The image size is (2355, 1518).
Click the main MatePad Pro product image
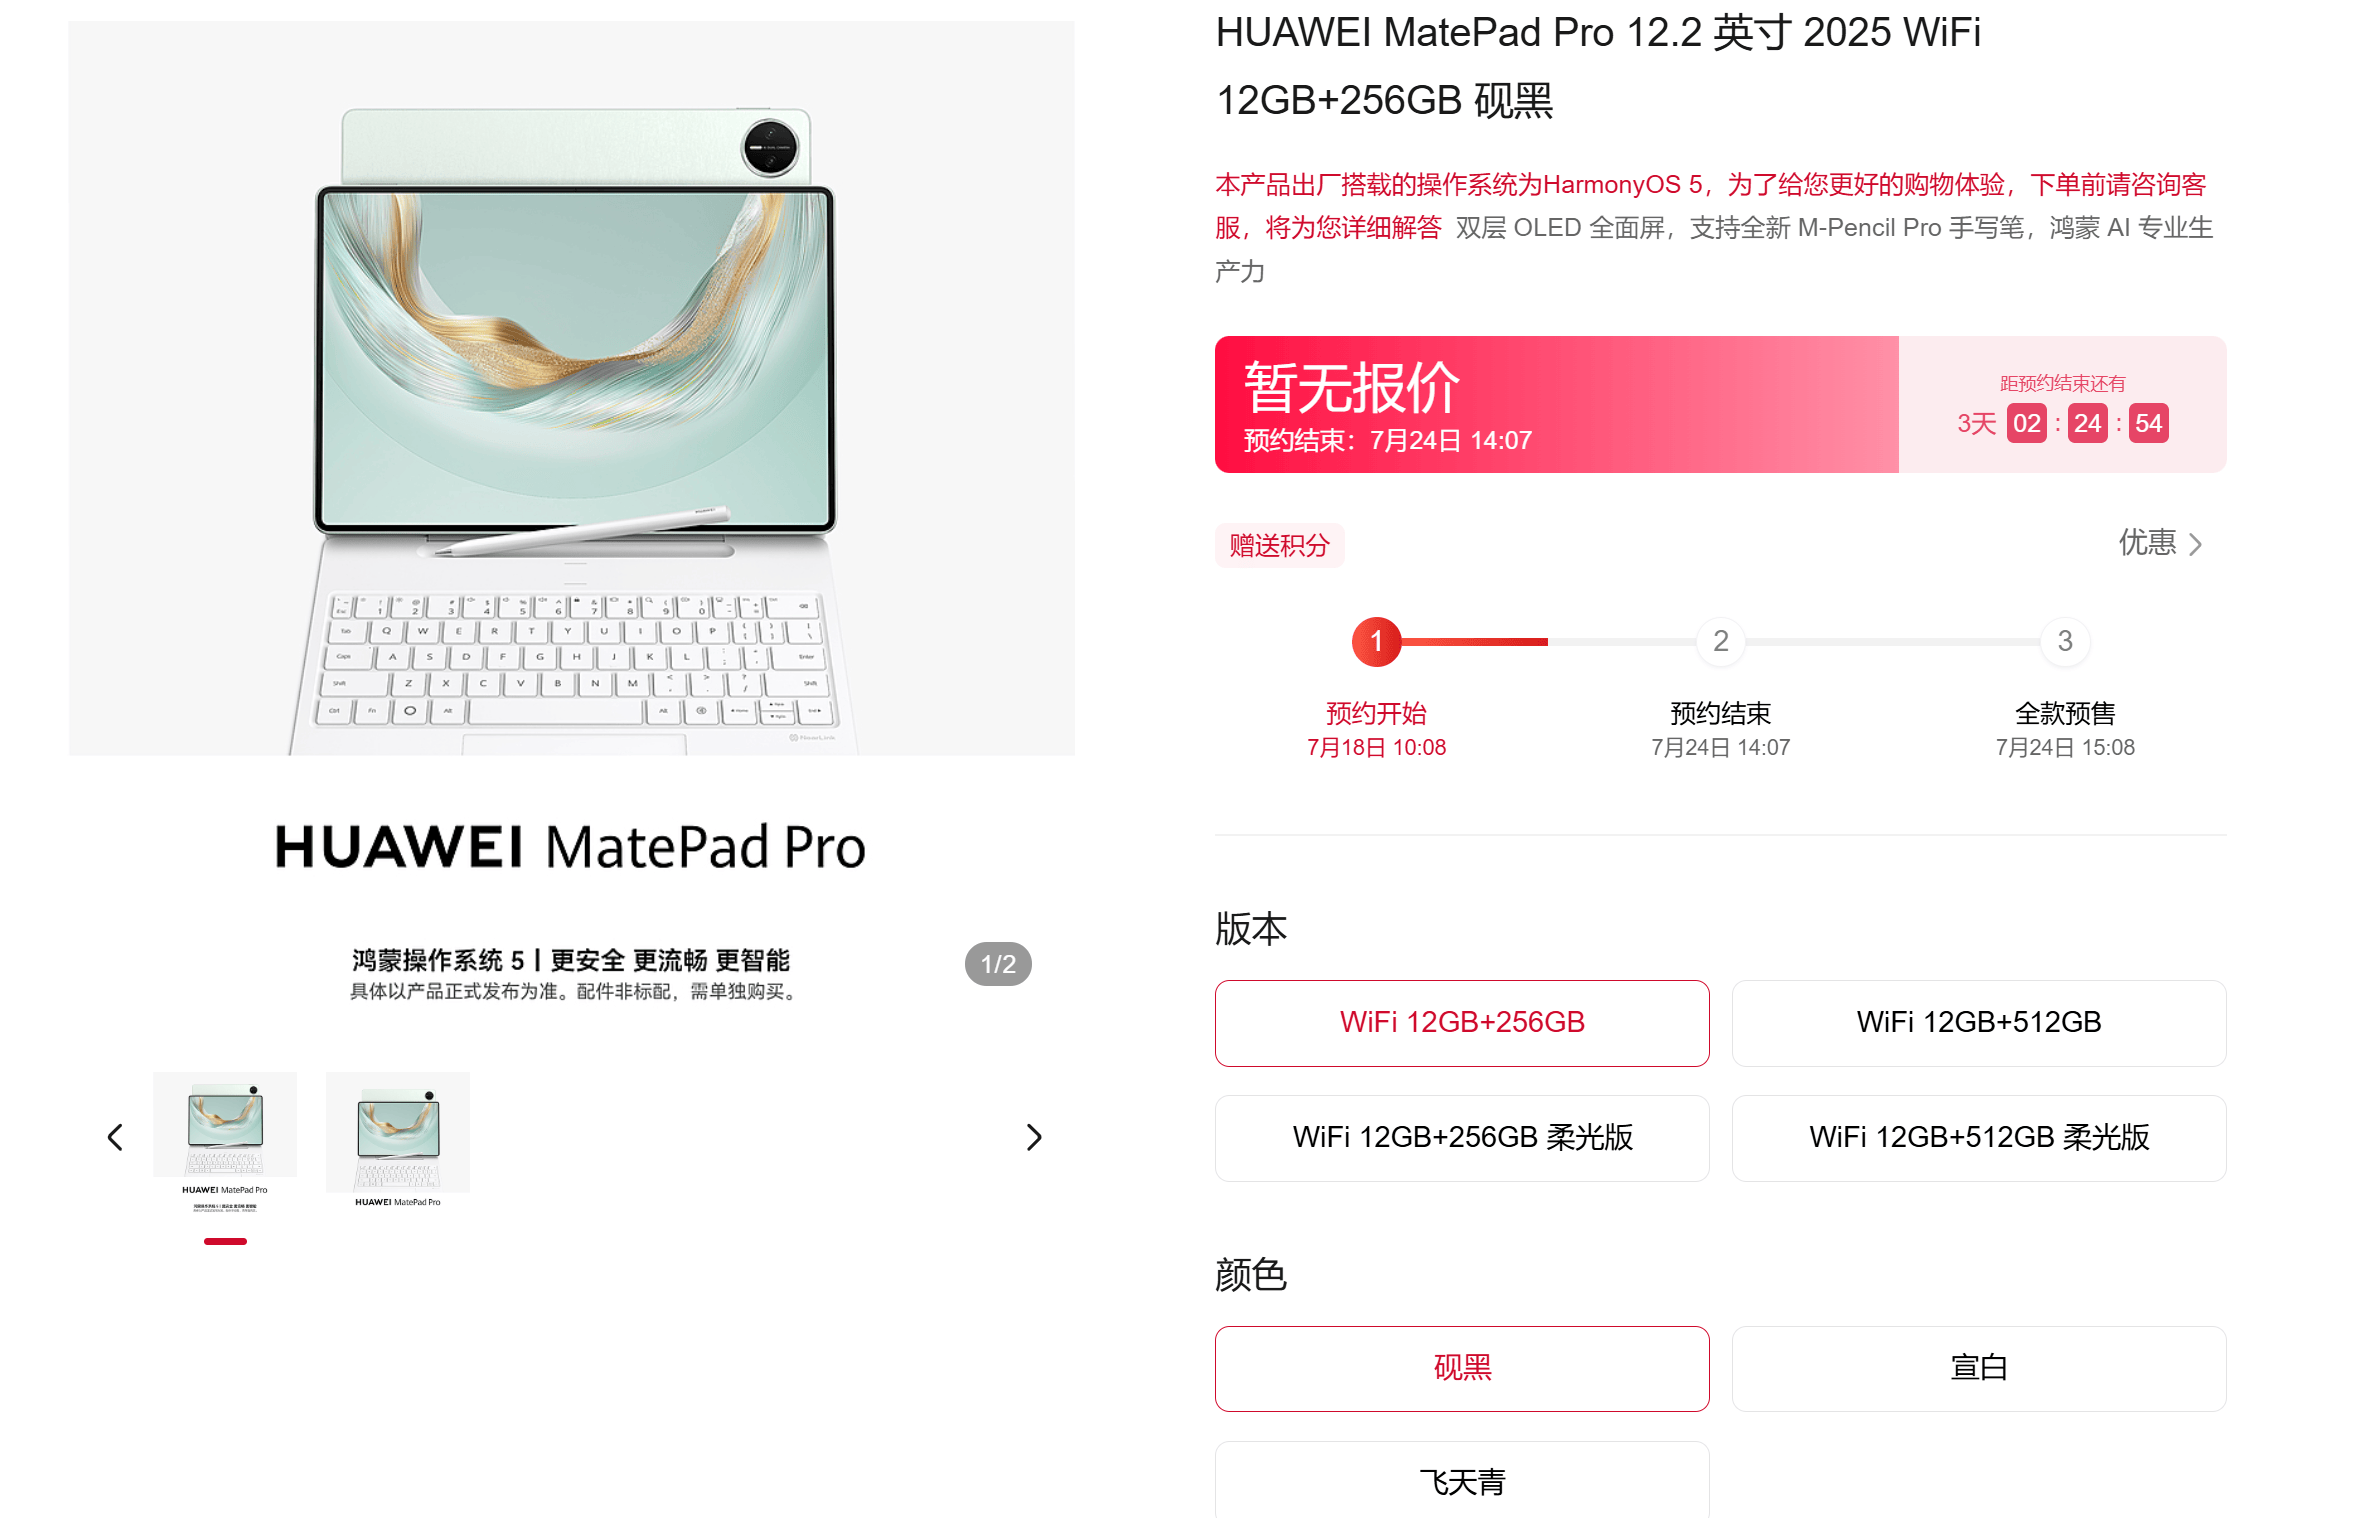coord(571,388)
